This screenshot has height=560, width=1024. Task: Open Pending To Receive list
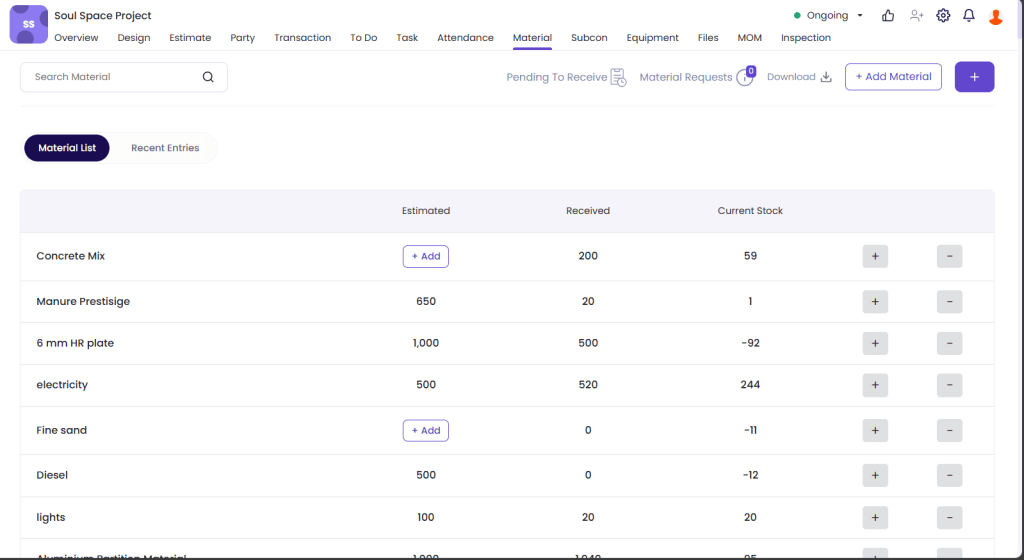pos(566,77)
